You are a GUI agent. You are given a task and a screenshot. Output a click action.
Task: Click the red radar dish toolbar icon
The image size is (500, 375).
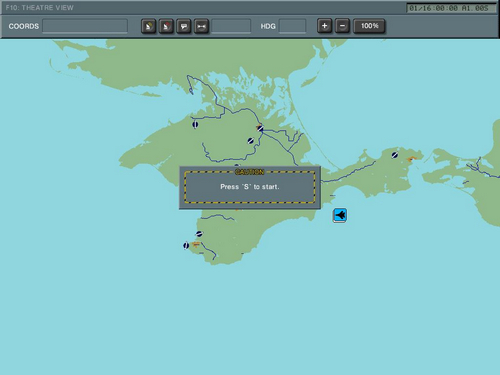tap(166, 26)
